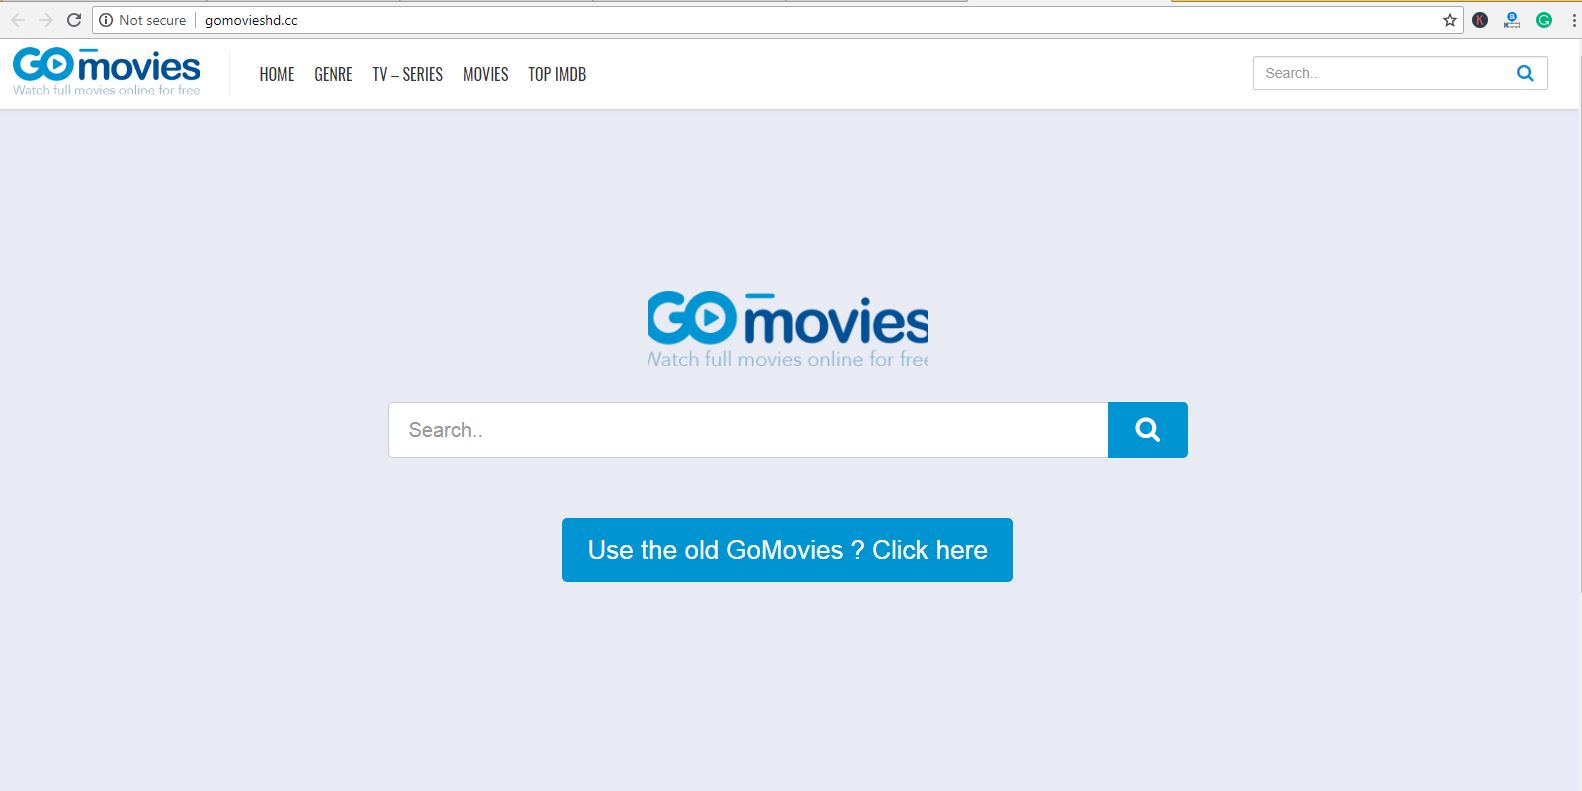Click the GoMovies logo in the header
This screenshot has width=1582, height=791.
pos(106,72)
